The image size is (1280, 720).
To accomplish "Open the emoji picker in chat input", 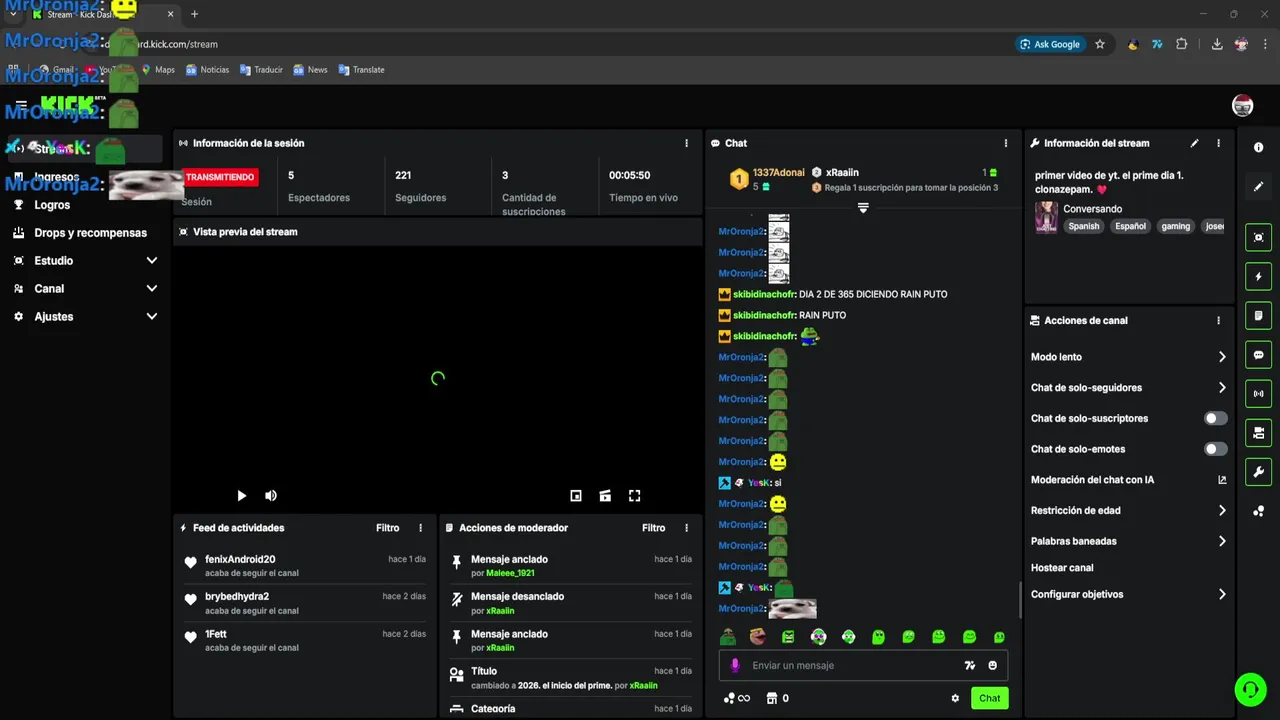I will coord(993,666).
